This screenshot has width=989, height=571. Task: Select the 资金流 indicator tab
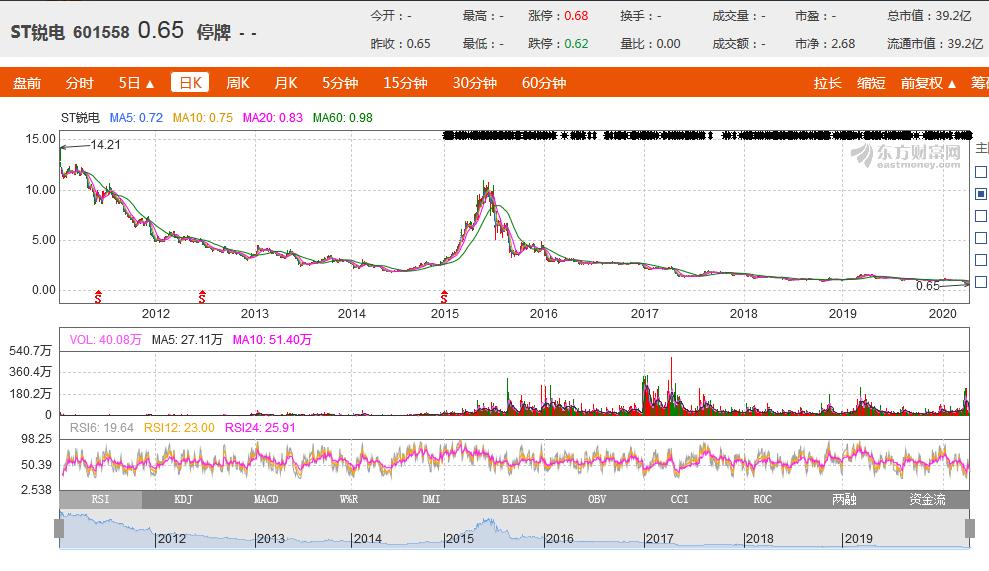pyautogui.click(x=927, y=499)
